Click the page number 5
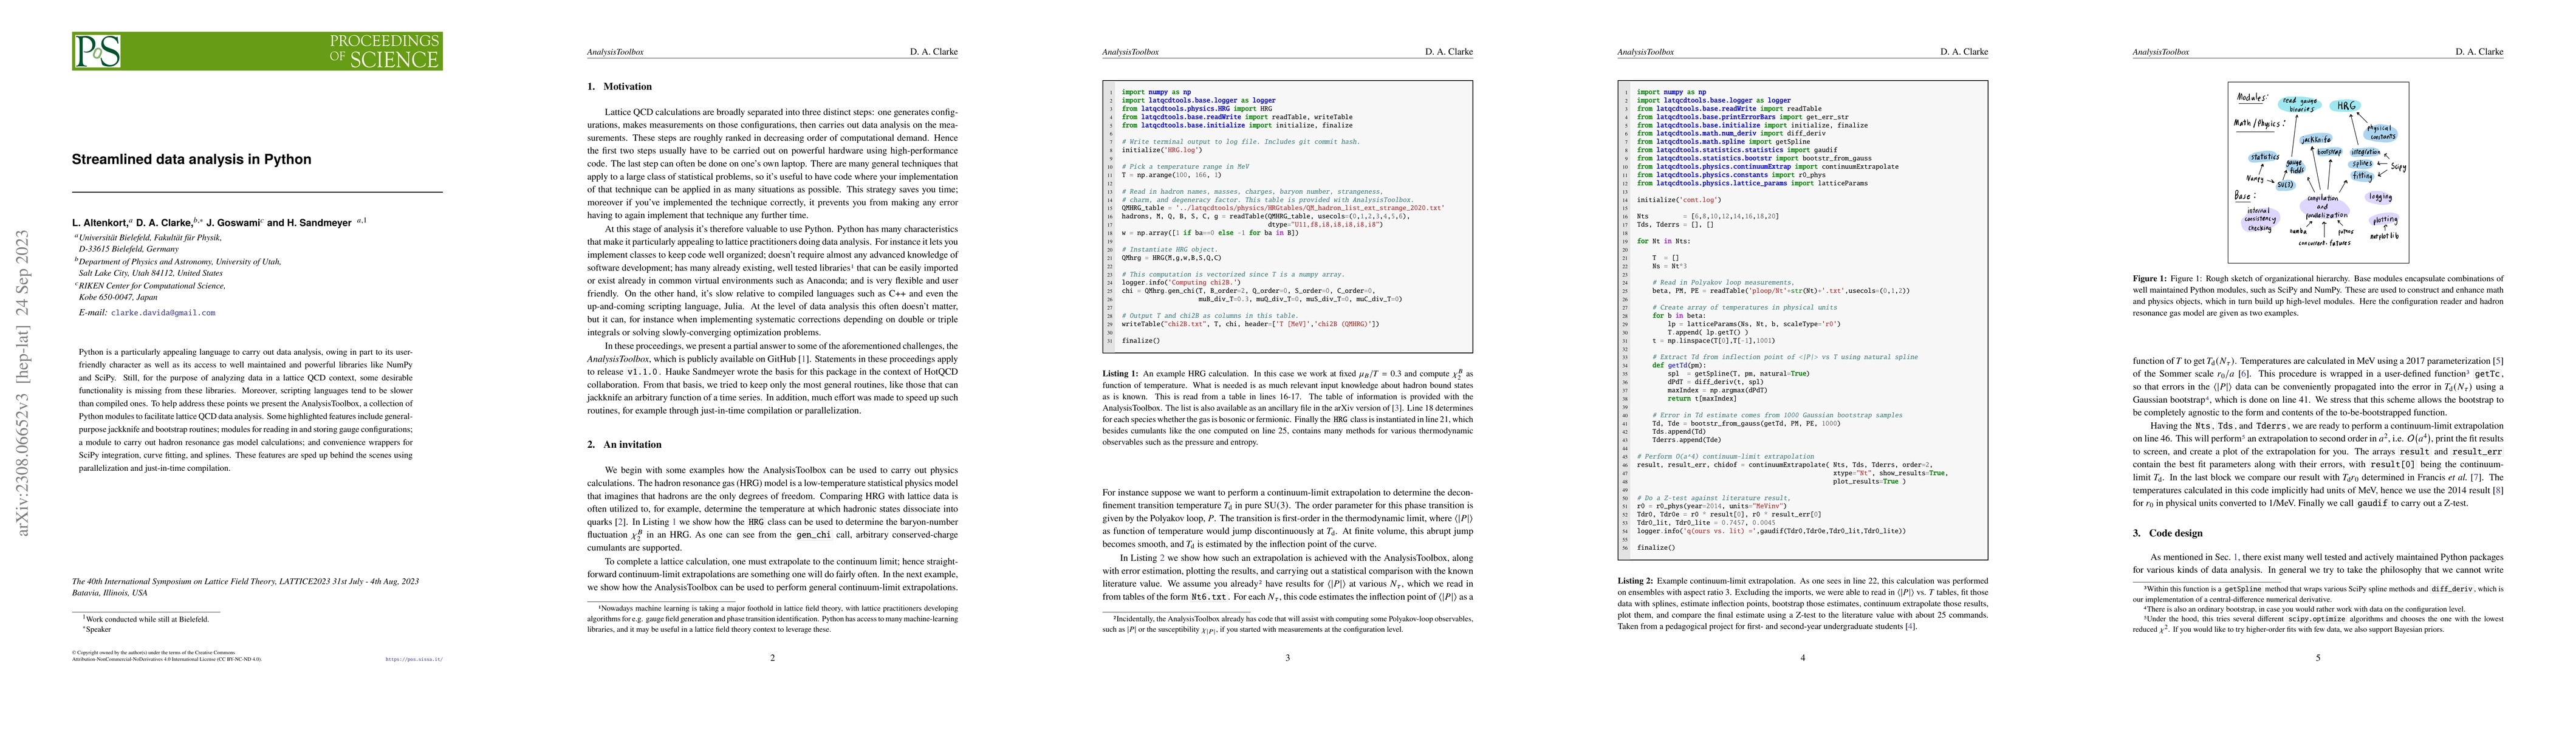Image resolution: width=2576 pixels, height=729 pixels. pyautogui.click(x=2318, y=657)
